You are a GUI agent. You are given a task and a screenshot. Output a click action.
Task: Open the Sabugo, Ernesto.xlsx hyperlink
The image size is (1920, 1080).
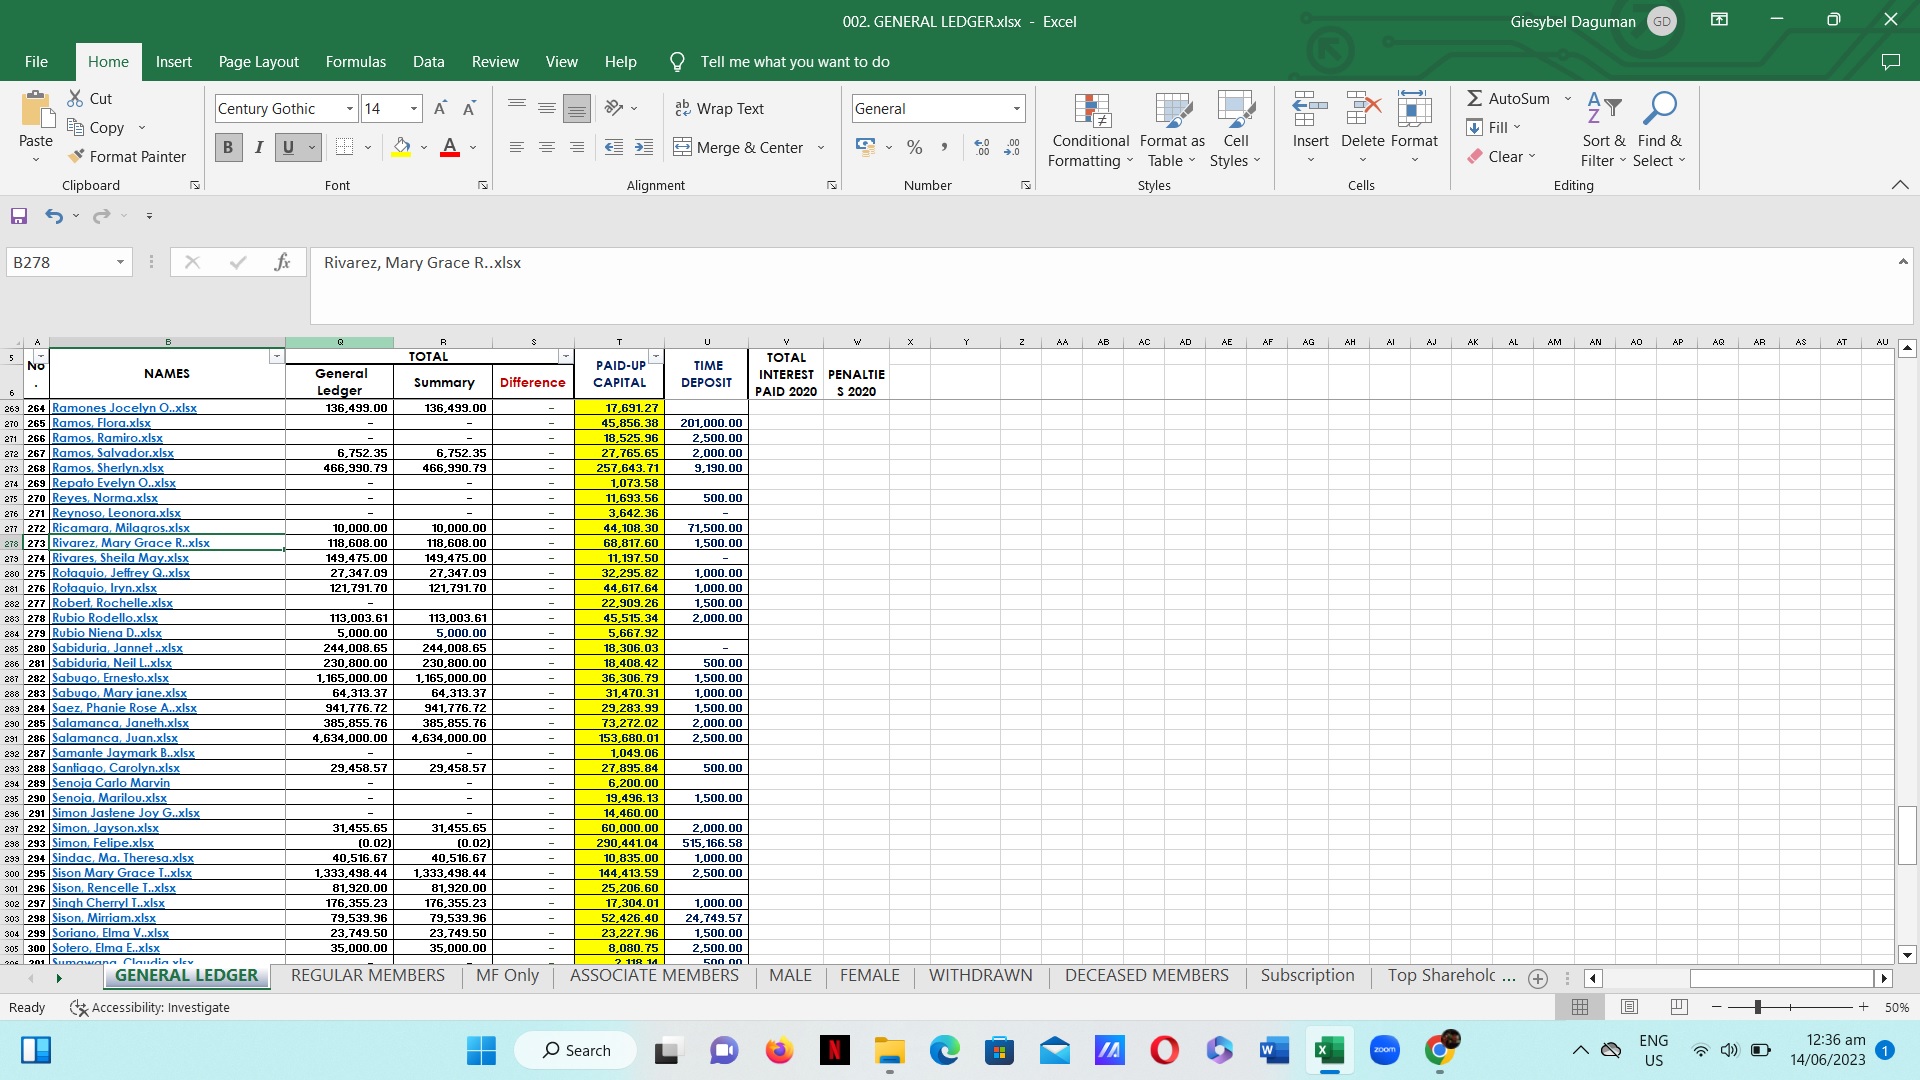click(110, 678)
